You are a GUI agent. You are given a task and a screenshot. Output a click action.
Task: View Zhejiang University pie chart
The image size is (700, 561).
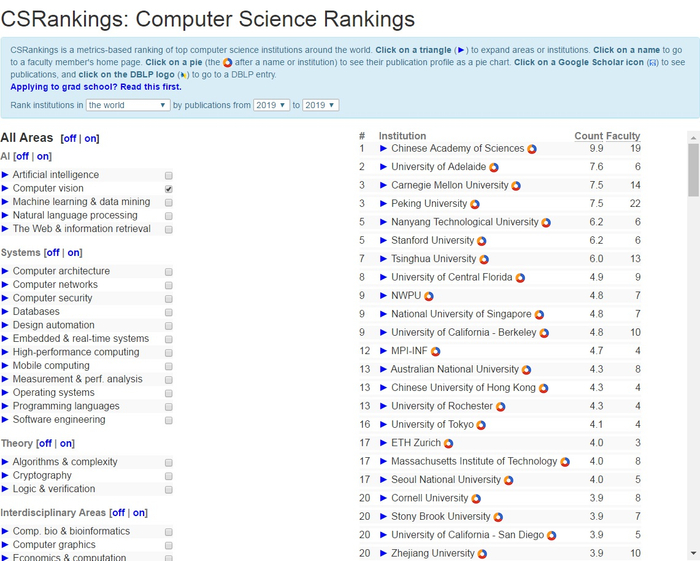482,554
